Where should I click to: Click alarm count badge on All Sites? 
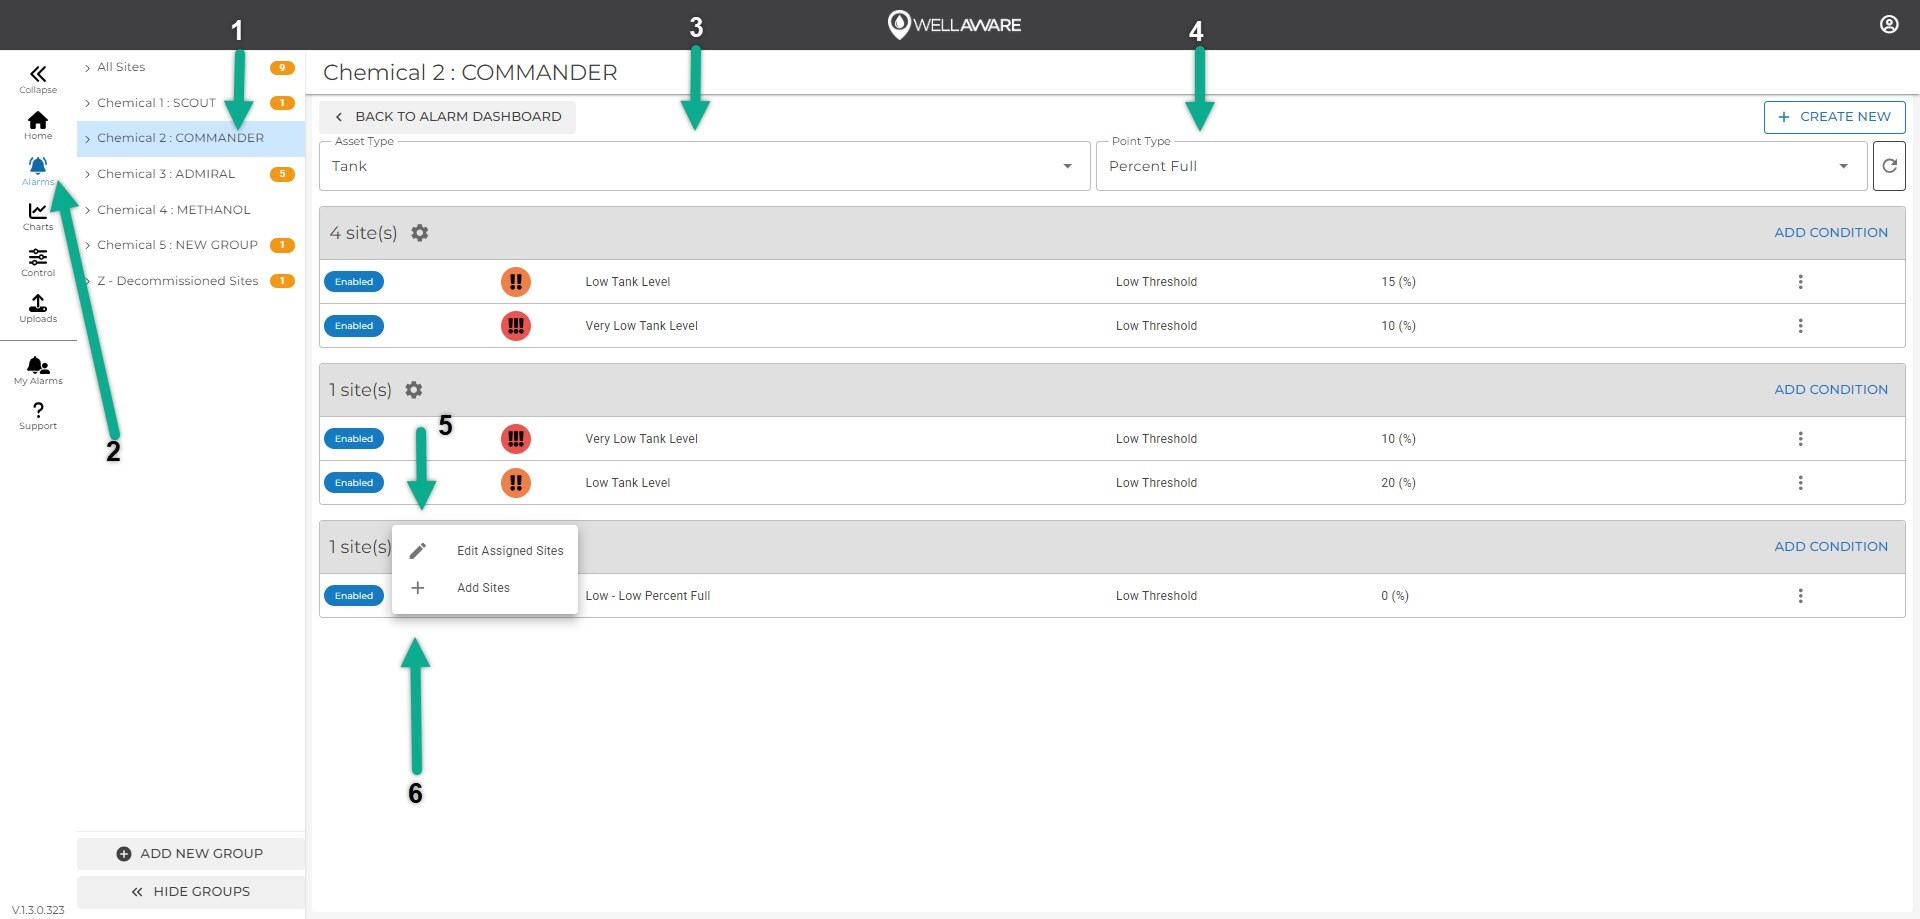pos(282,68)
